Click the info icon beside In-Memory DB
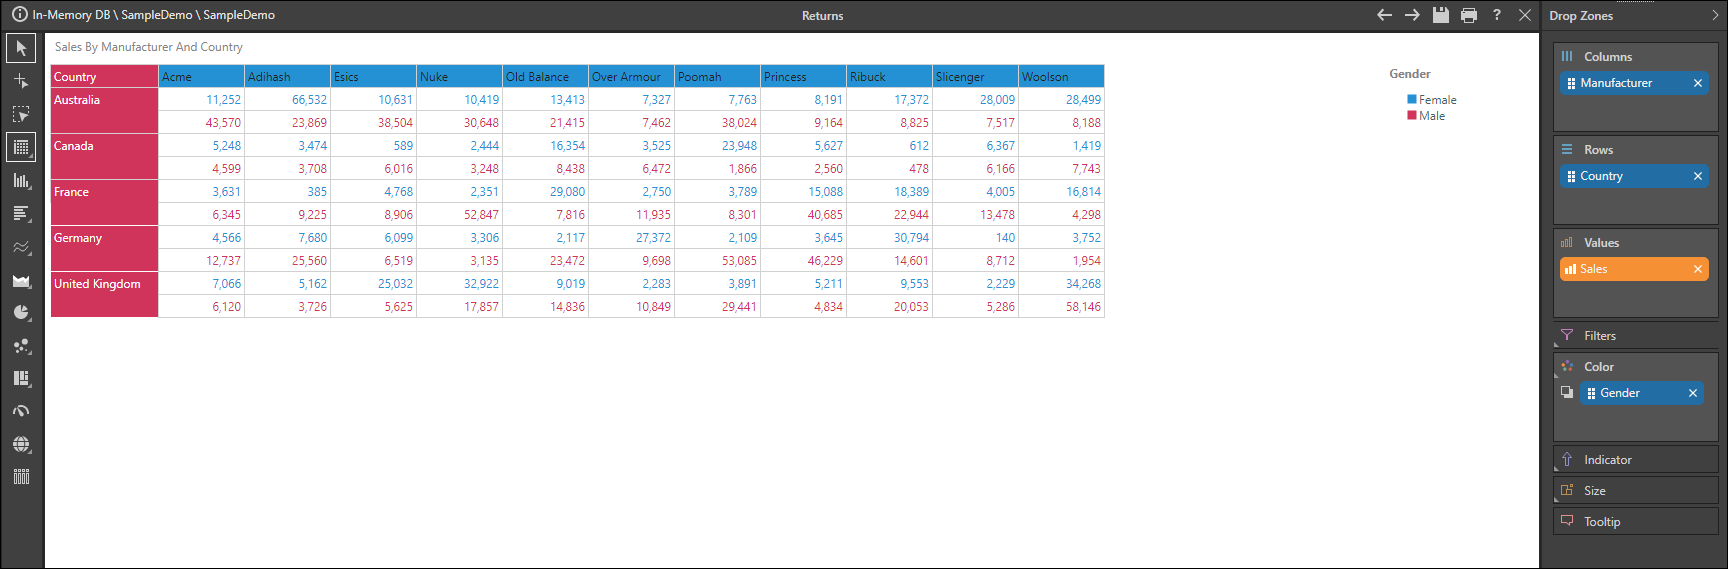The width and height of the screenshot is (1728, 569). [20, 15]
